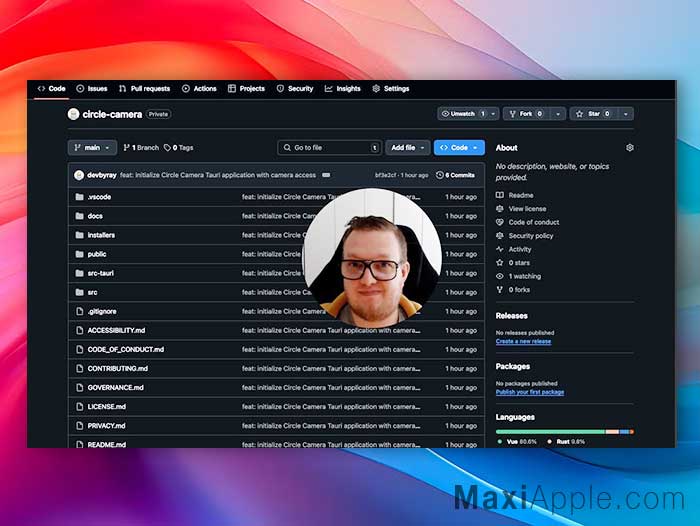Focus the Go to file search field
The height and width of the screenshot is (526, 700).
329,148
